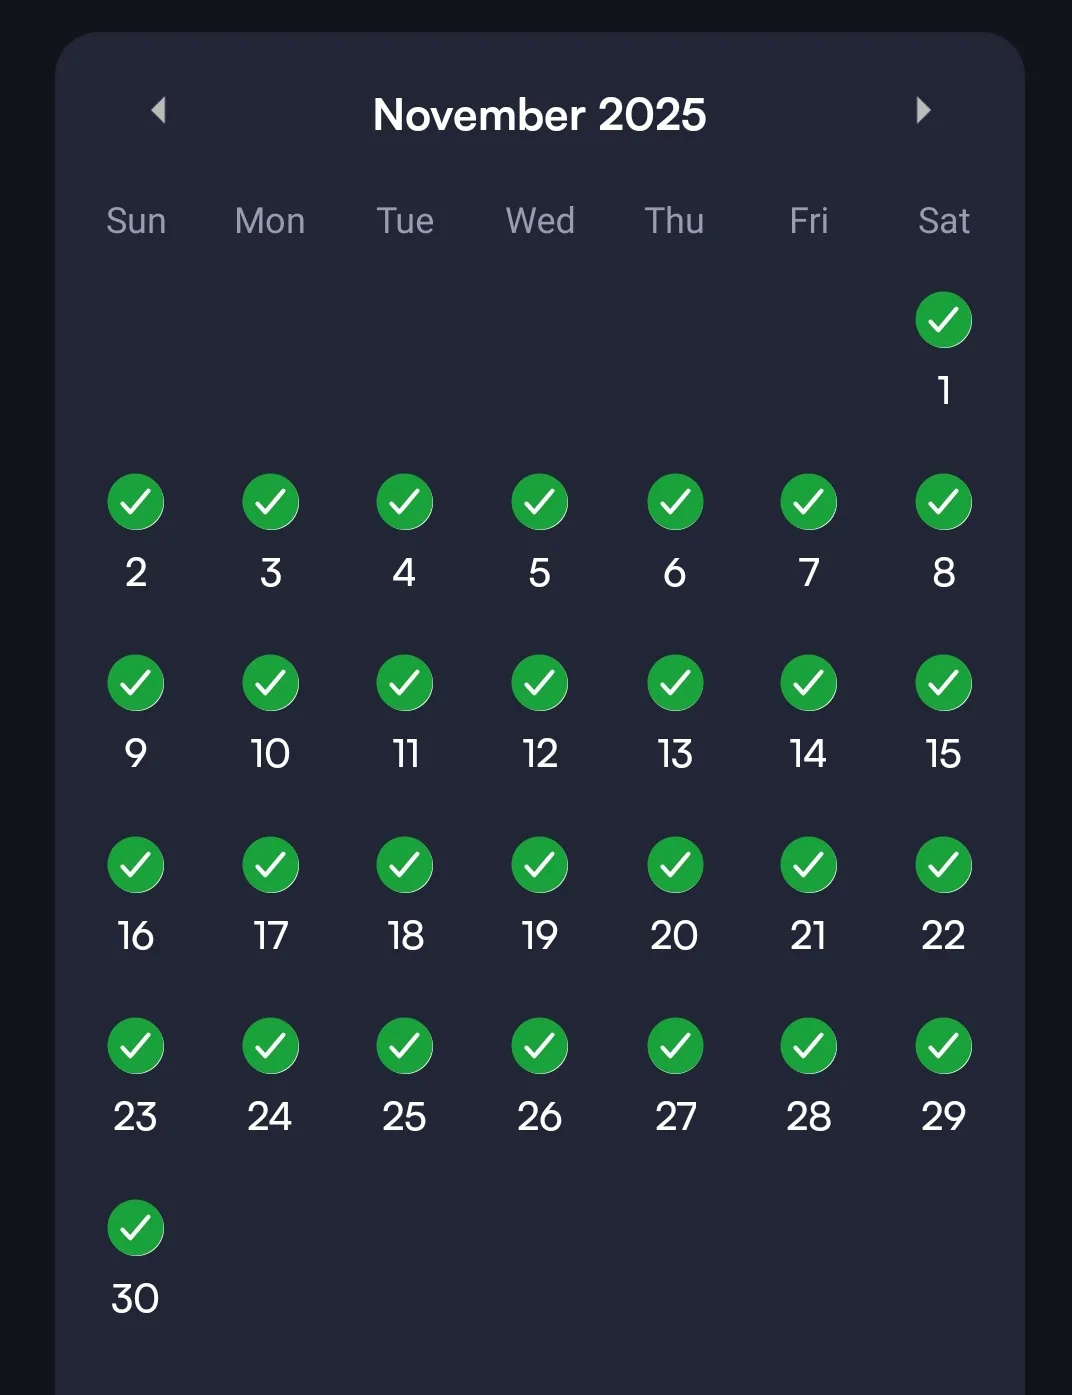Select the Sun weekday header
Viewport: 1072px width, 1395px height.
[136, 221]
